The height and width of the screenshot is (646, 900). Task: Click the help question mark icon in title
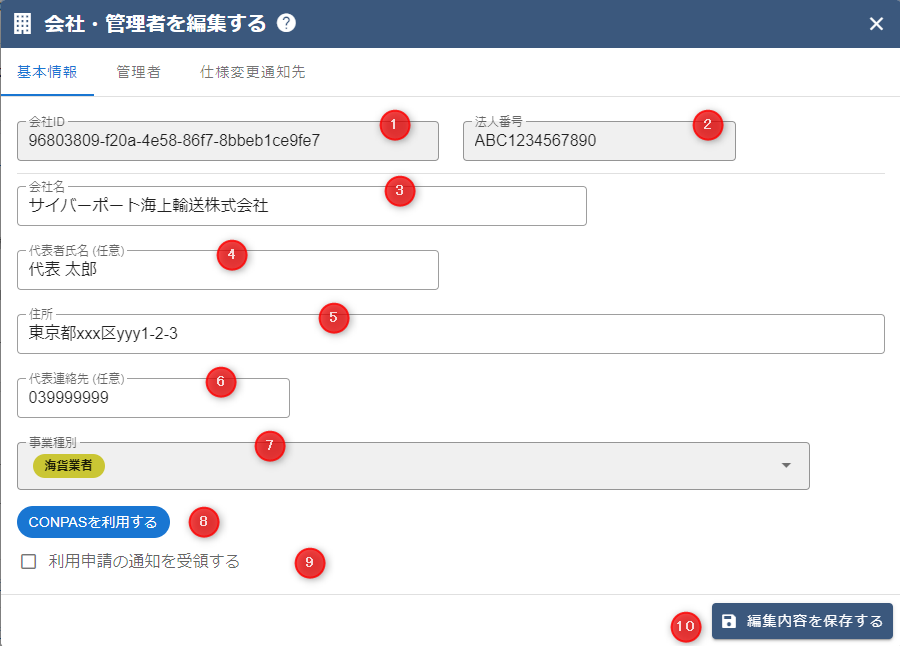pos(286,23)
